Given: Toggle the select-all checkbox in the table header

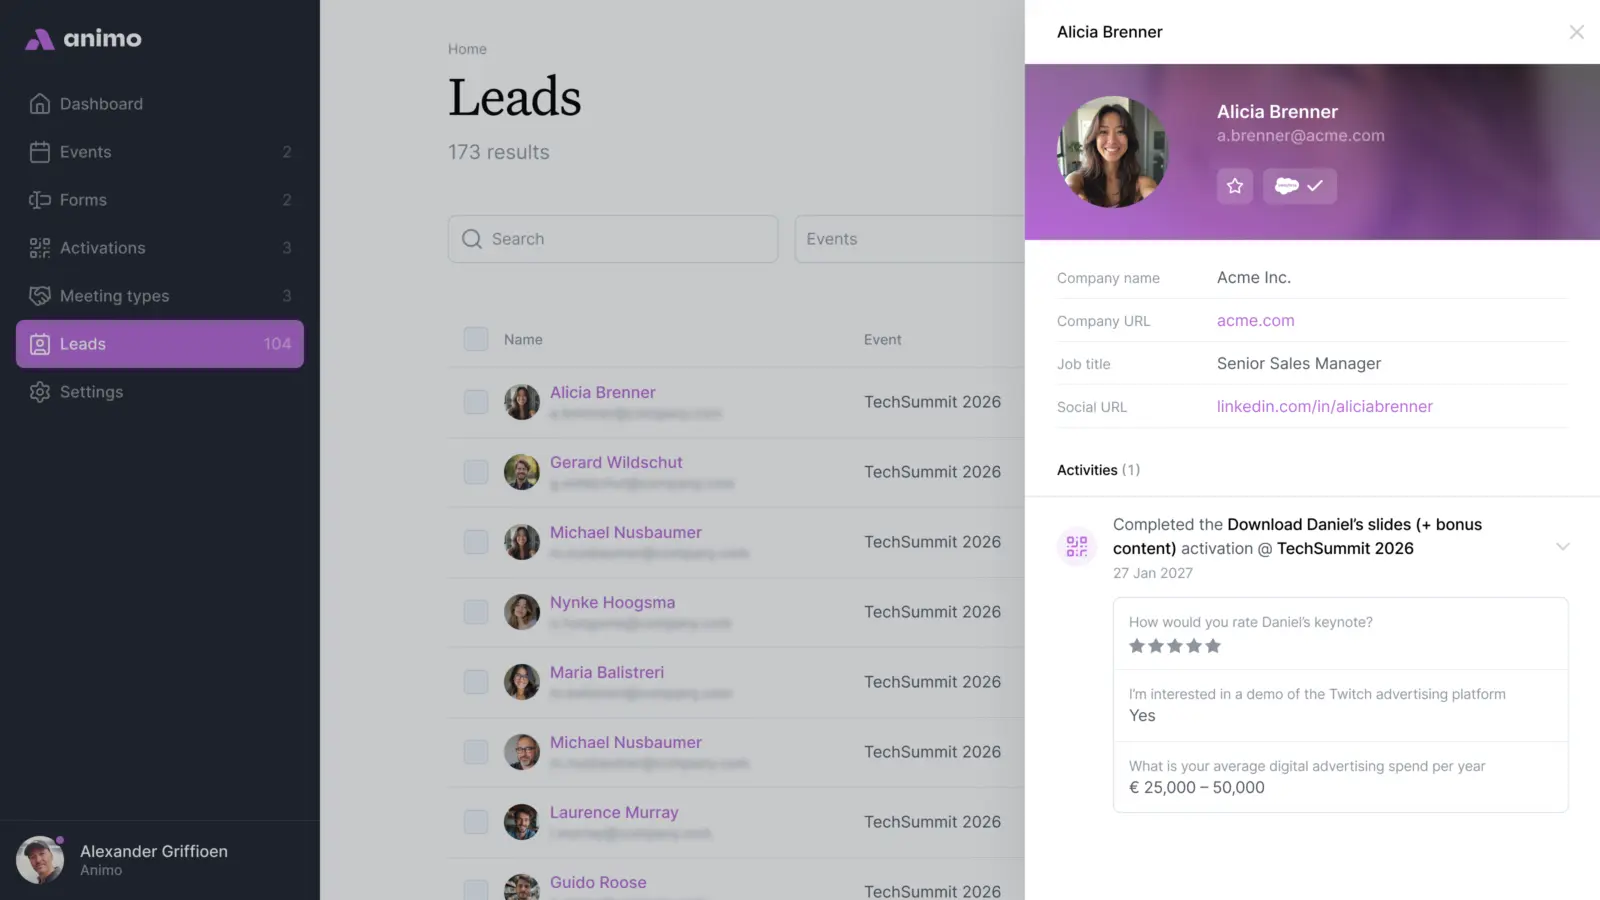Looking at the screenshot, I should [x=475, y=338].
